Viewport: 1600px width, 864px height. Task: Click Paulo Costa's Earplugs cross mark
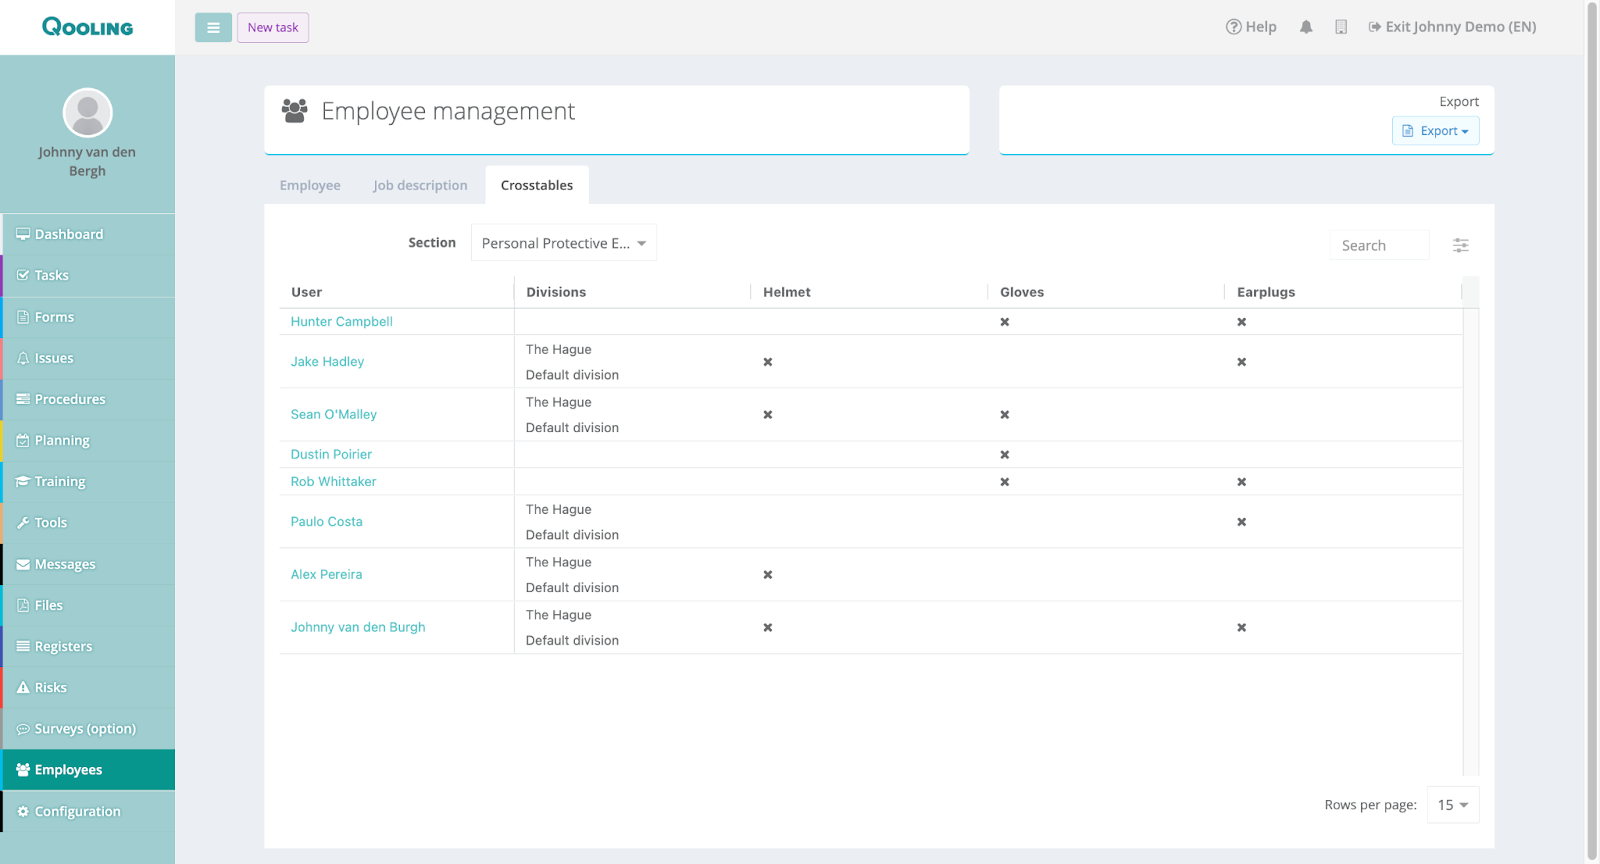coord(1242,522)
